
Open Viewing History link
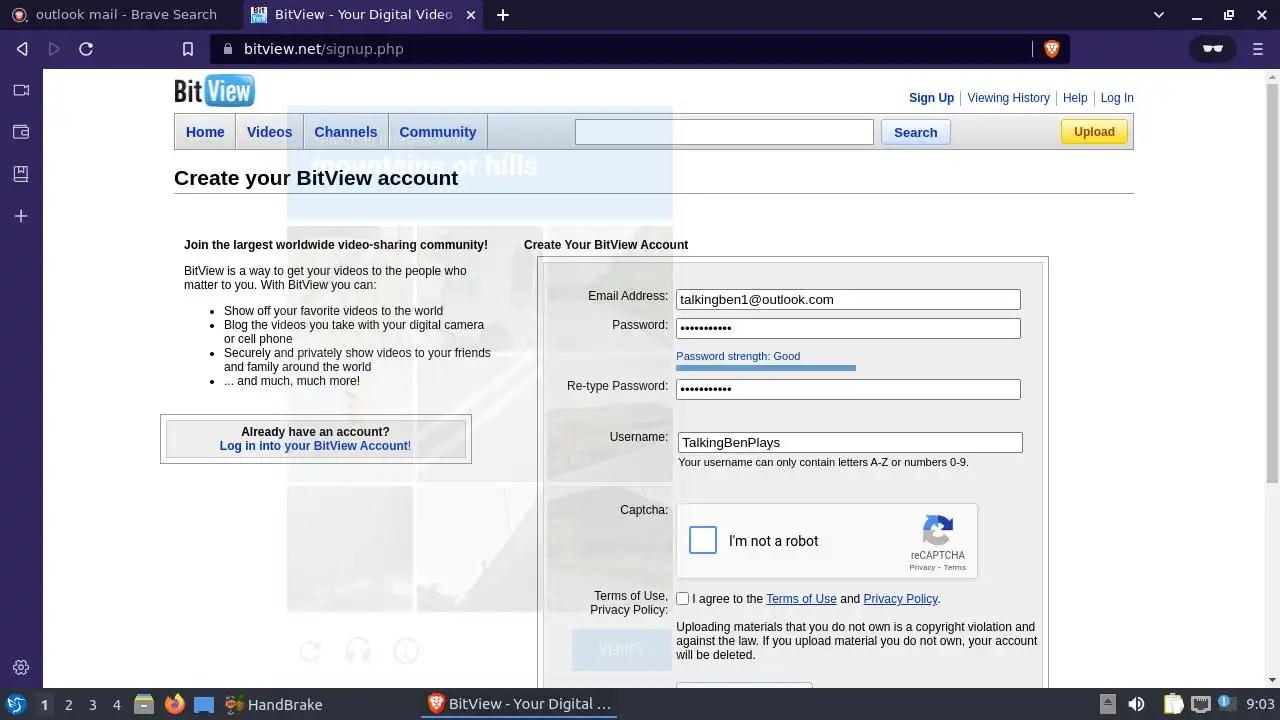(1008, 98)
